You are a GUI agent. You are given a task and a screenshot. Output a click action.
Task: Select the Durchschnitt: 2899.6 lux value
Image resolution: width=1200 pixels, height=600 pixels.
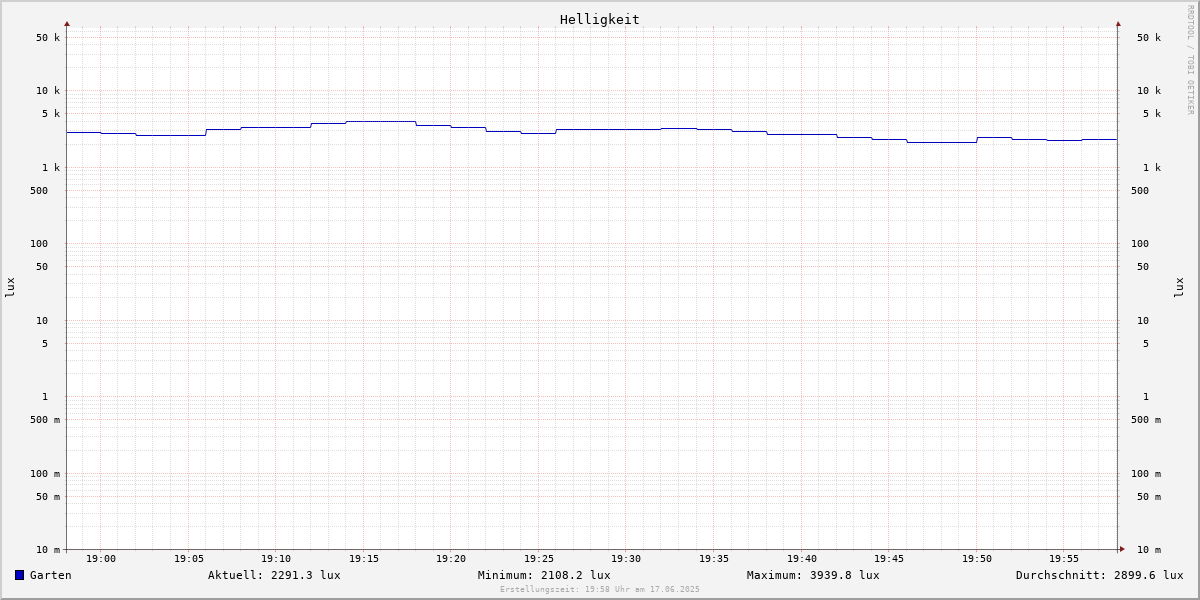click(1100, 575)
